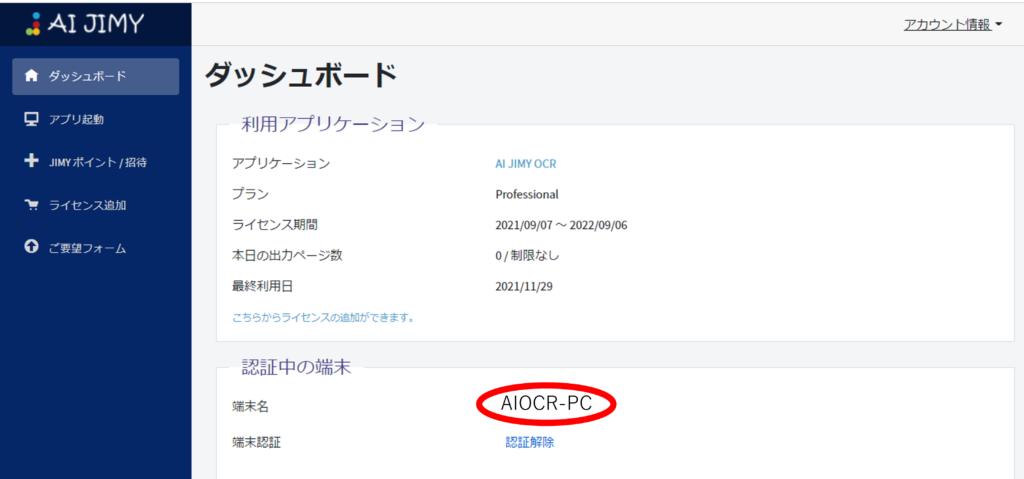Click the home icon beside ダッシュボード

(31, 76)
